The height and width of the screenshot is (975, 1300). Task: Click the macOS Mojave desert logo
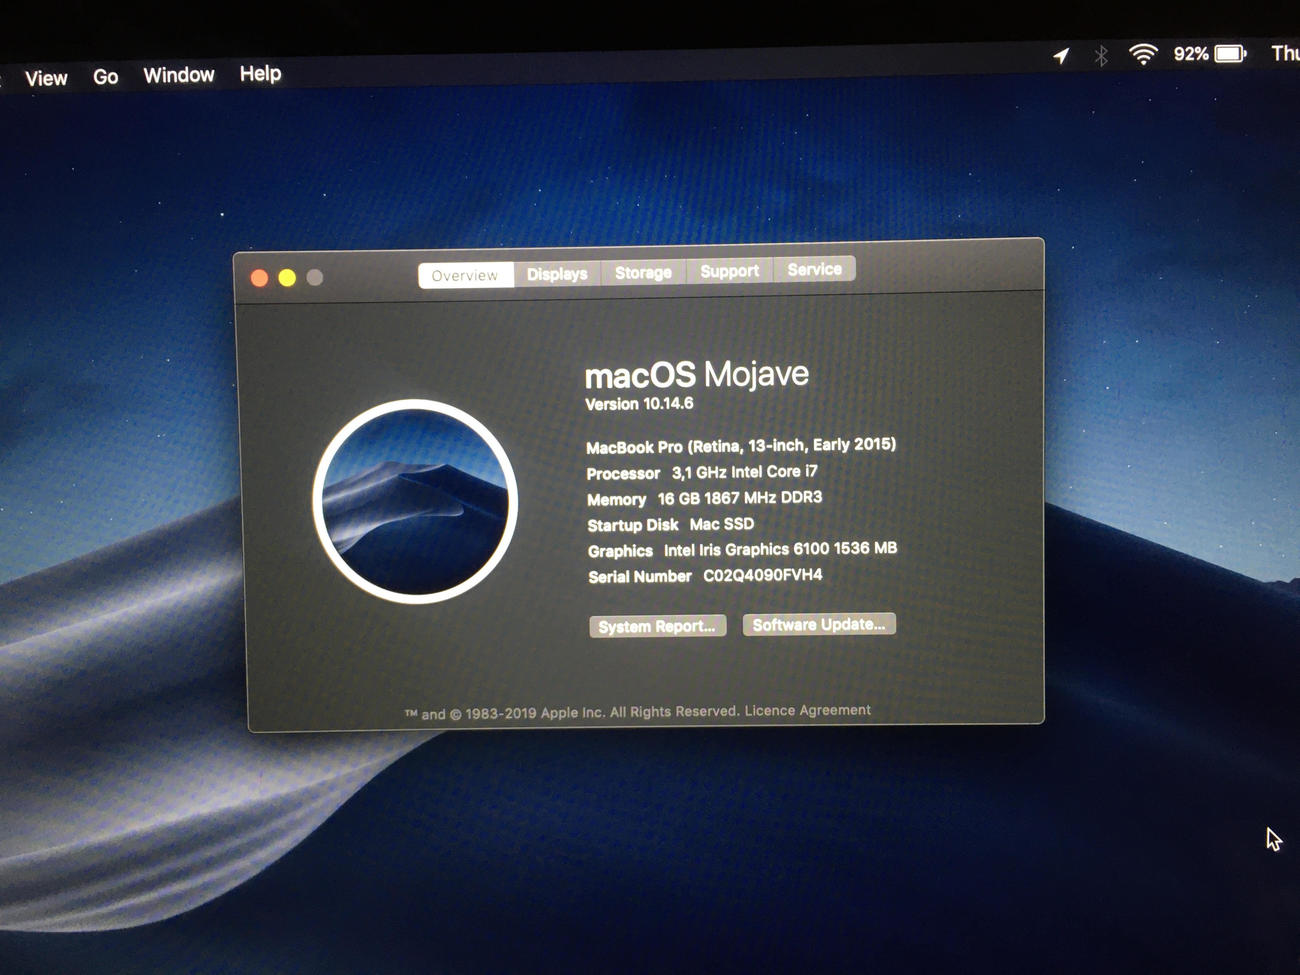coord(415,502)
